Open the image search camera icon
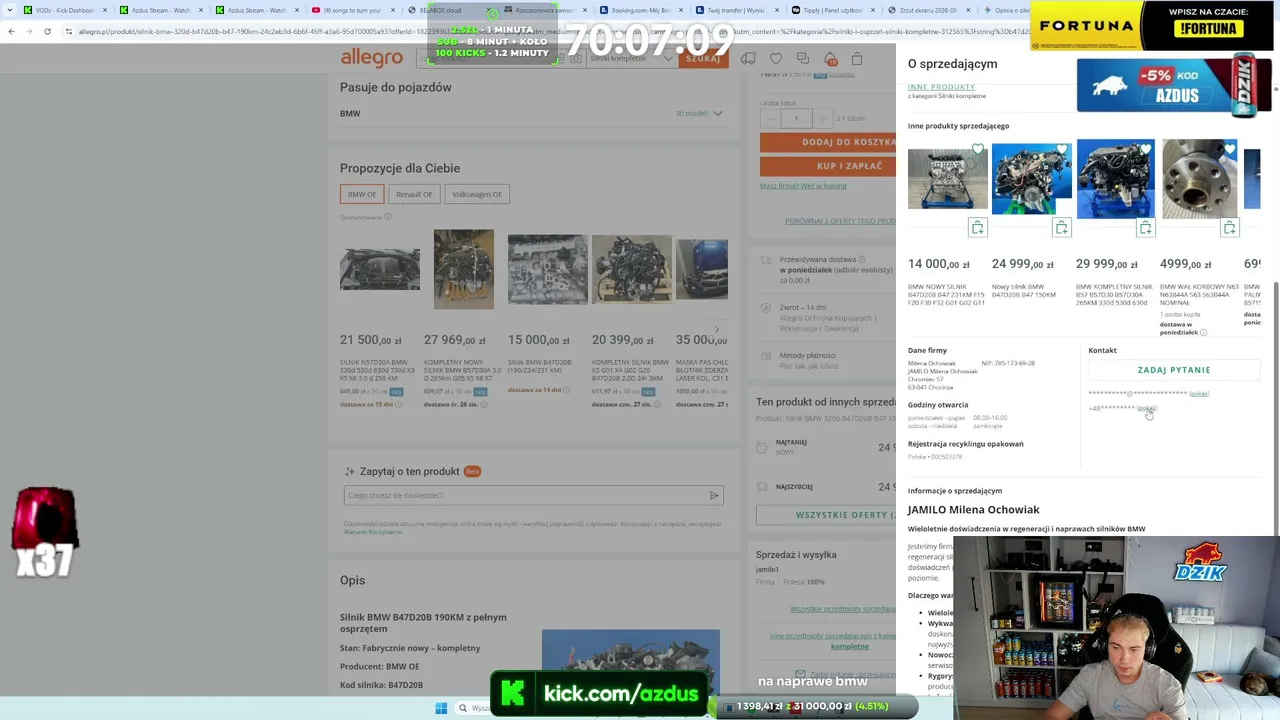Screen dimensions: 1280x720 click(575, 59)
